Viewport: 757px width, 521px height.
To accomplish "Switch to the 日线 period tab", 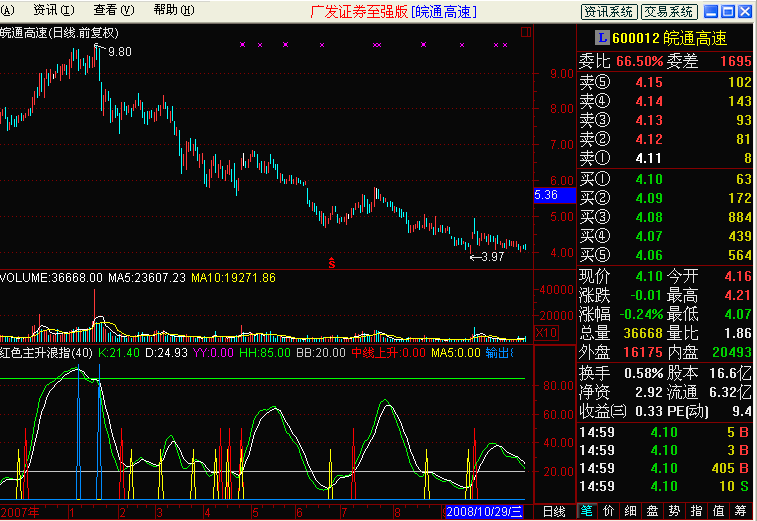I will (554, 512).
